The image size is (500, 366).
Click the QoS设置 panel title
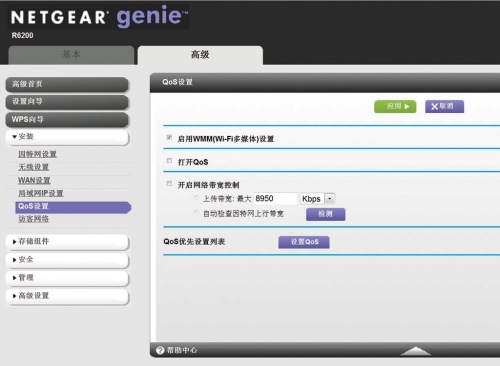click(x=177, y=82)
